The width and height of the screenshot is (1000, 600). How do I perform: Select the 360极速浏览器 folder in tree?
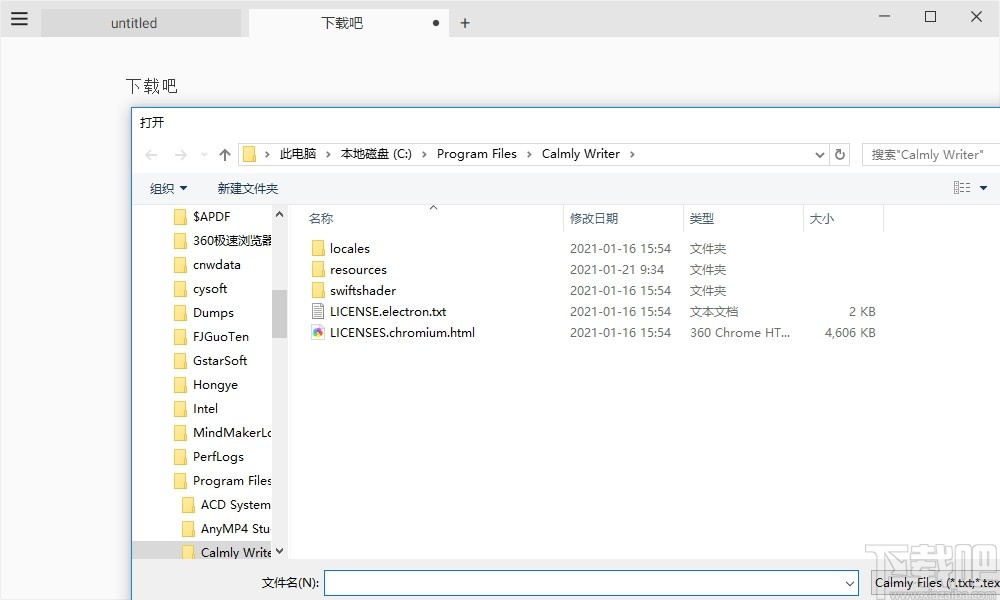coord(223,240)
